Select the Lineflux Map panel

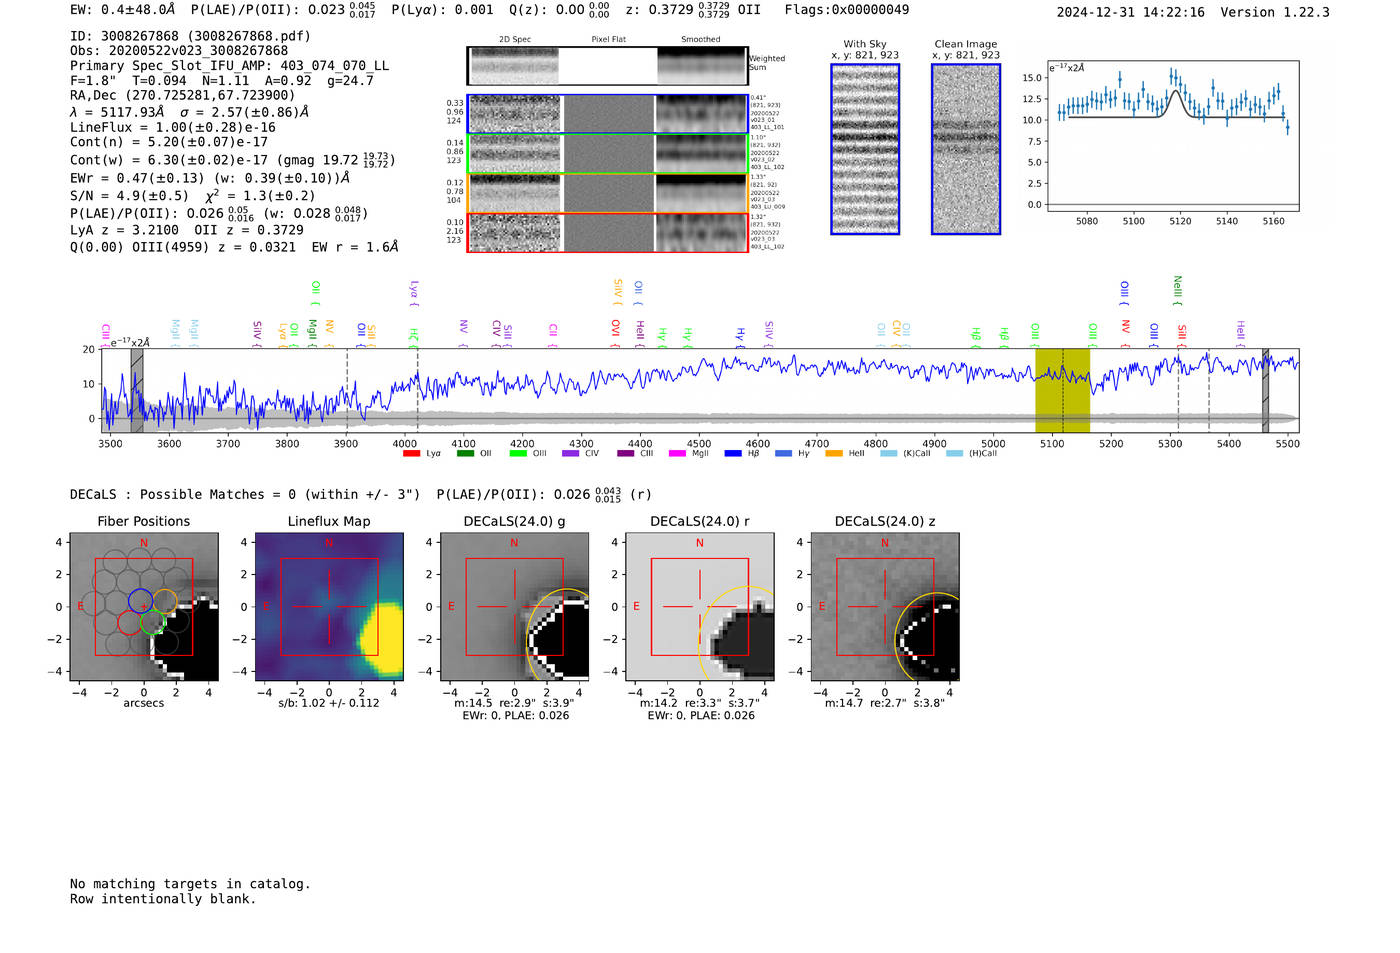click(329, 606)
